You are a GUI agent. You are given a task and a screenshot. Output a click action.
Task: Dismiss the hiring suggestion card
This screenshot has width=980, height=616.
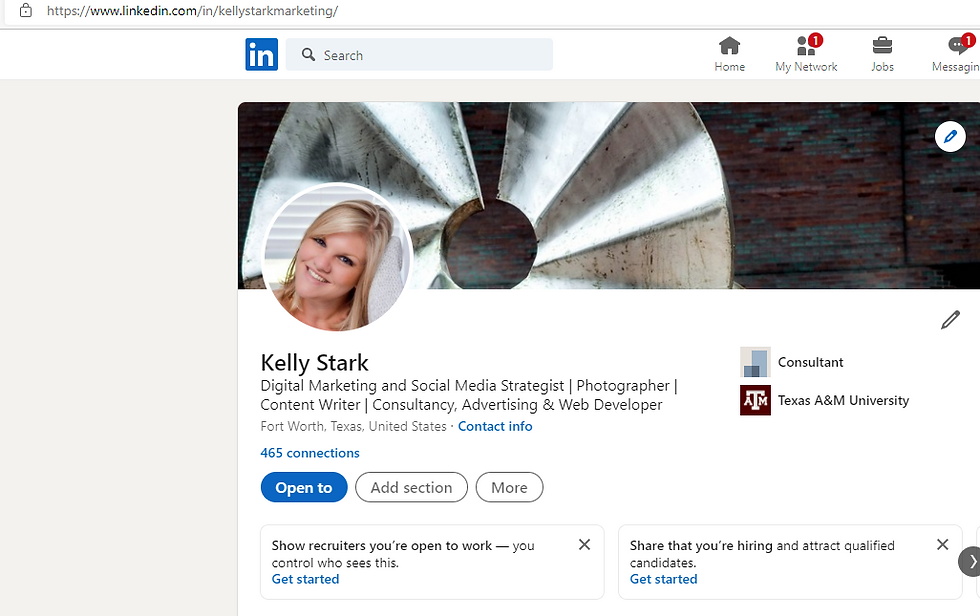(942, 545)
